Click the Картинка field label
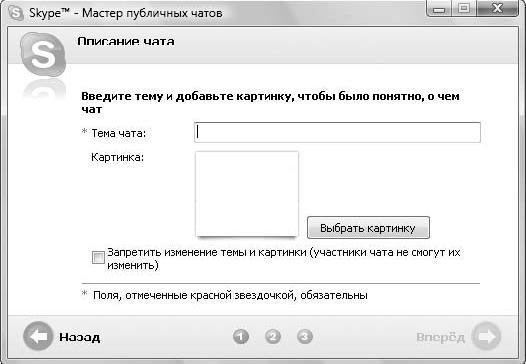 117,157
